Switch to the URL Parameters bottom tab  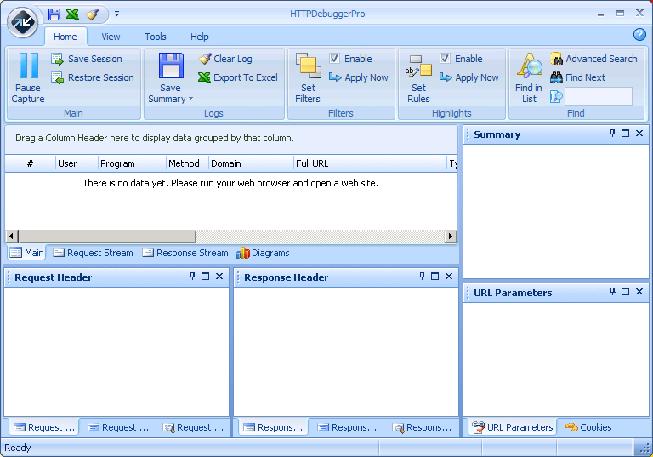512,427
